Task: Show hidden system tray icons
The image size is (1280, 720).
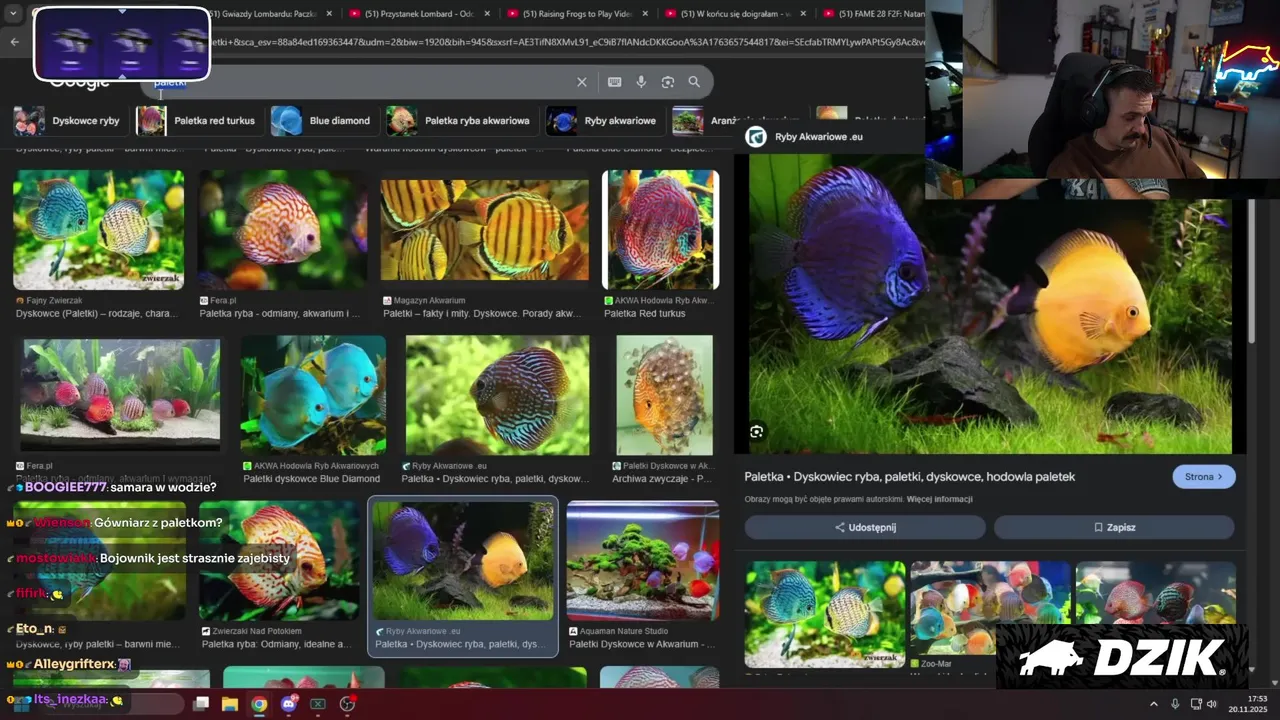Action: pos(1153,704)
